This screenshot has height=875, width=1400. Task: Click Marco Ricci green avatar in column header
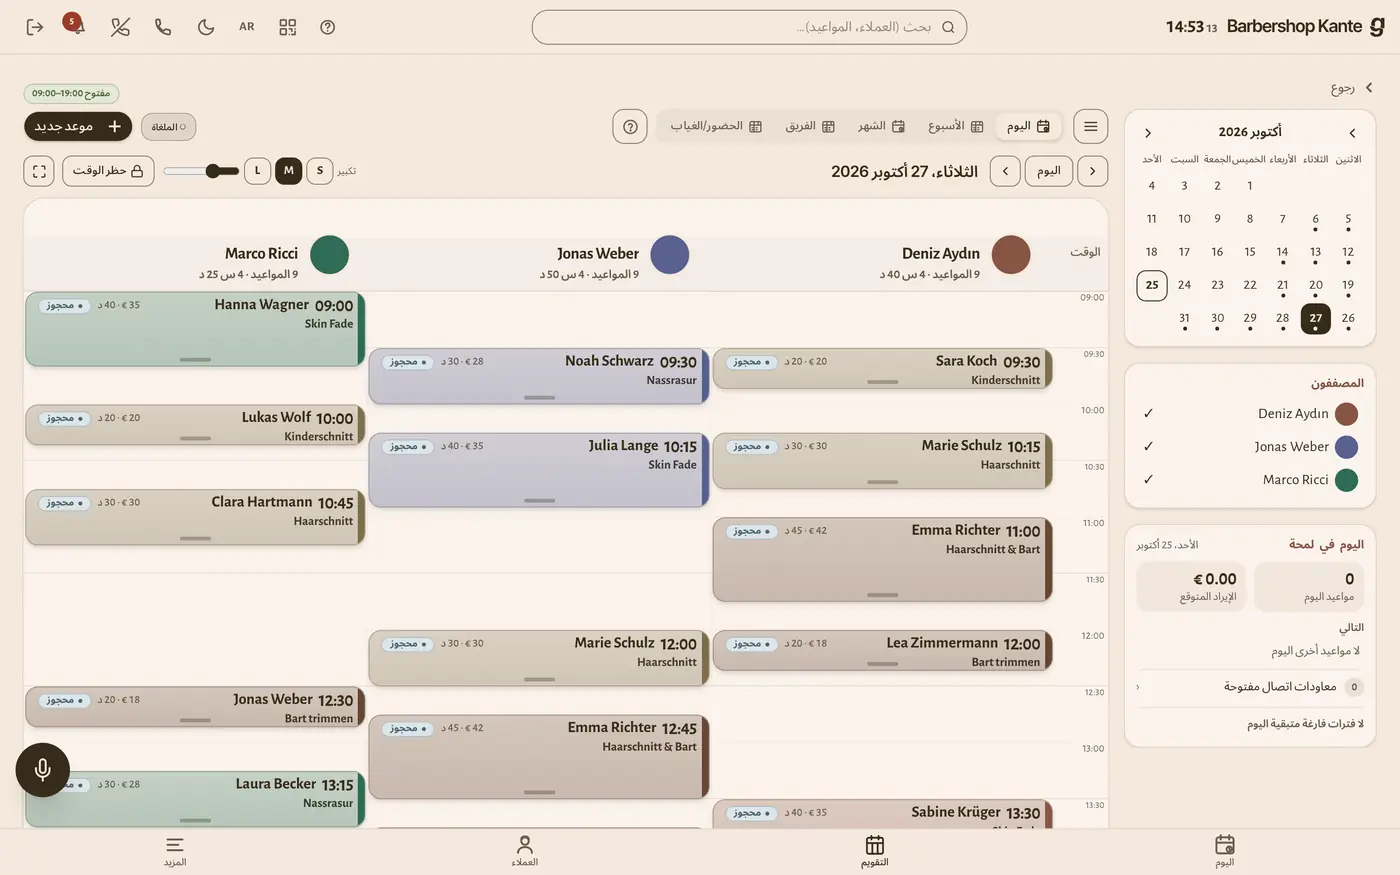tap(329, 255)
